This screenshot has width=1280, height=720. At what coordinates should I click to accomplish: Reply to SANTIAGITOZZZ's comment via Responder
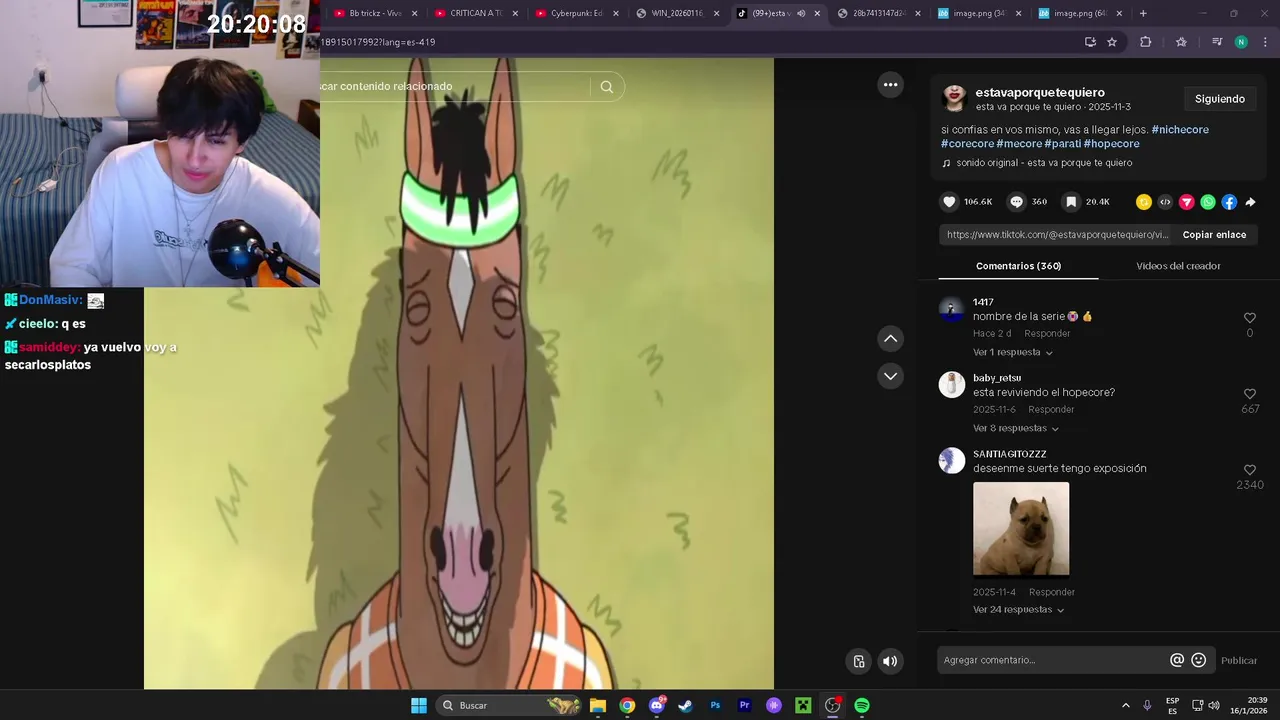click(1052, 593)
